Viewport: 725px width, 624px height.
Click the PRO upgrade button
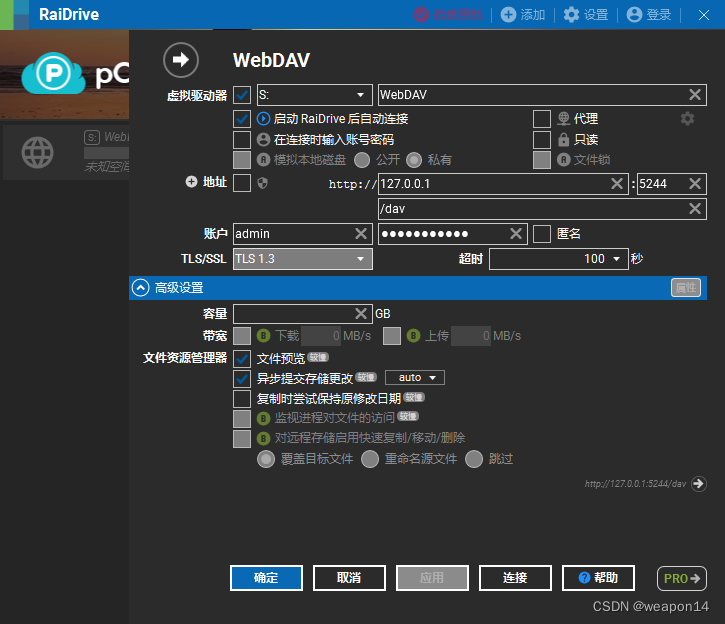pos(682,578)
